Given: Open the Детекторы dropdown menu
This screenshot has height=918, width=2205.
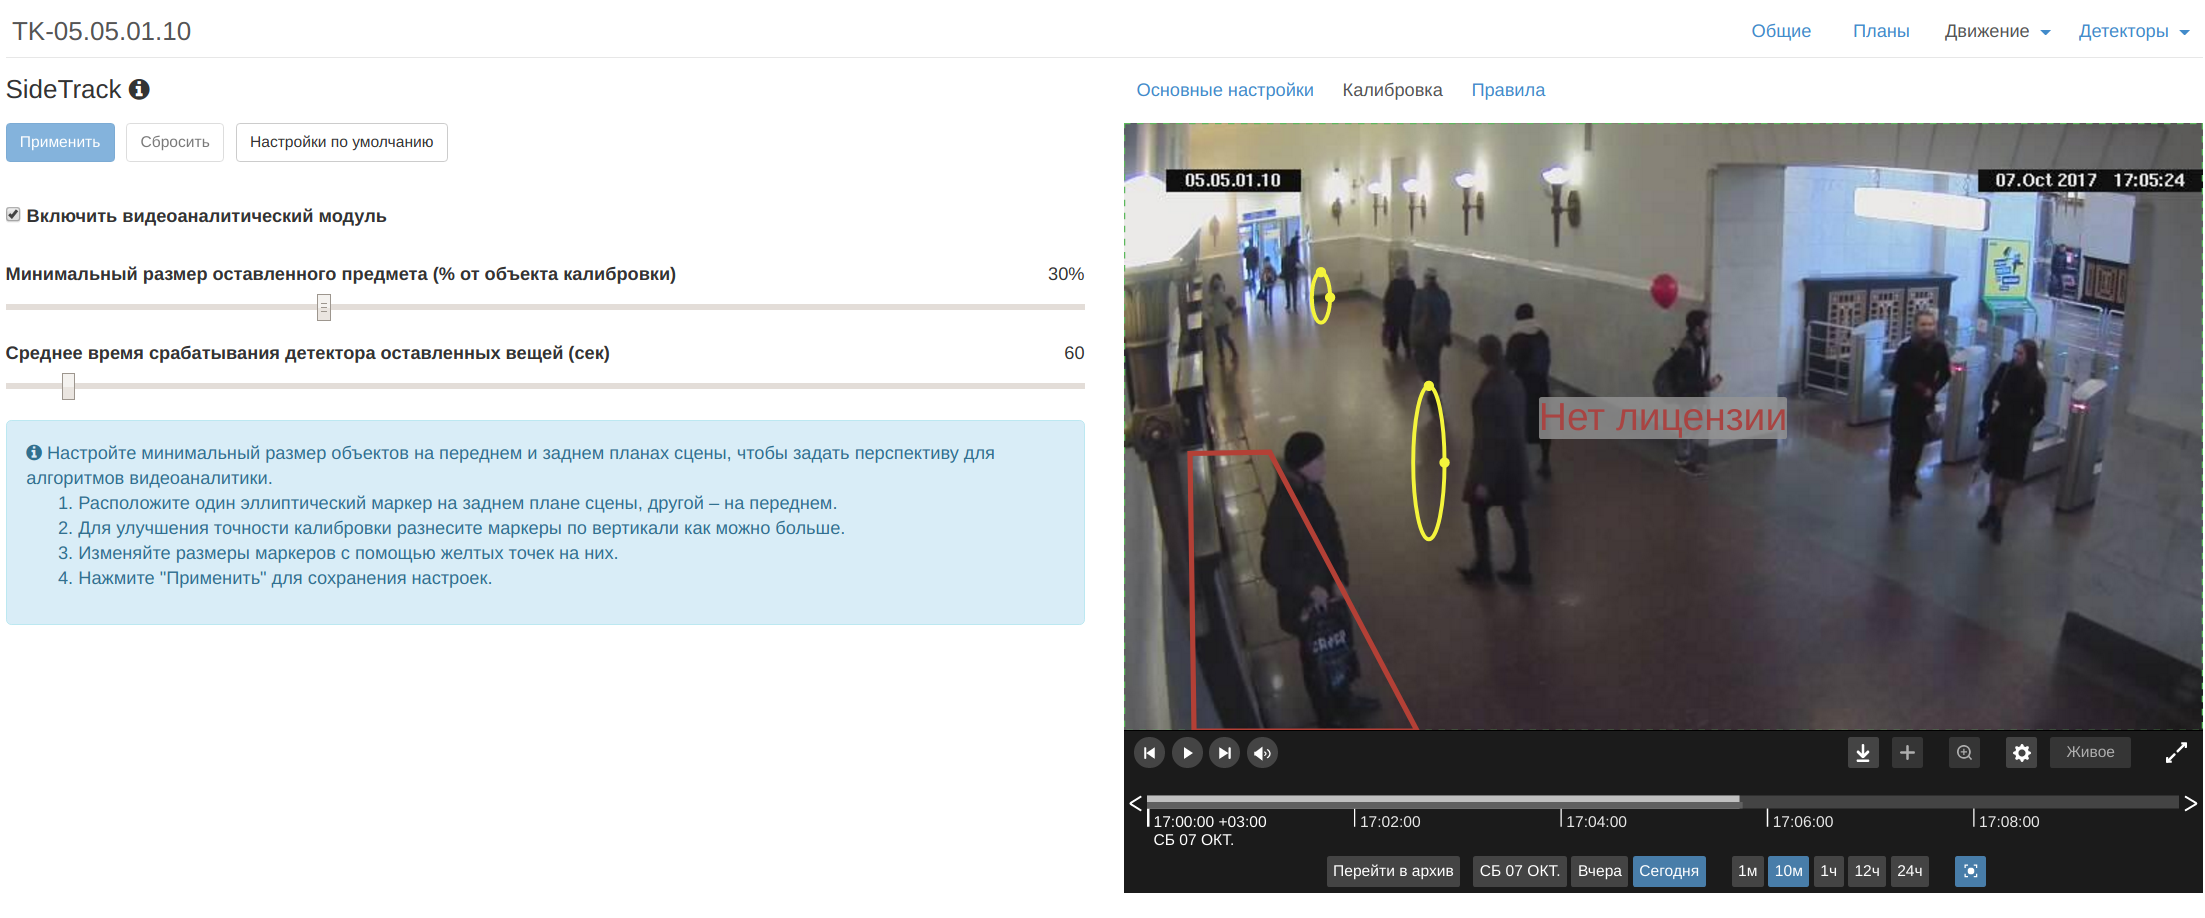Looking at the screenshot, I should [2134, 31].
